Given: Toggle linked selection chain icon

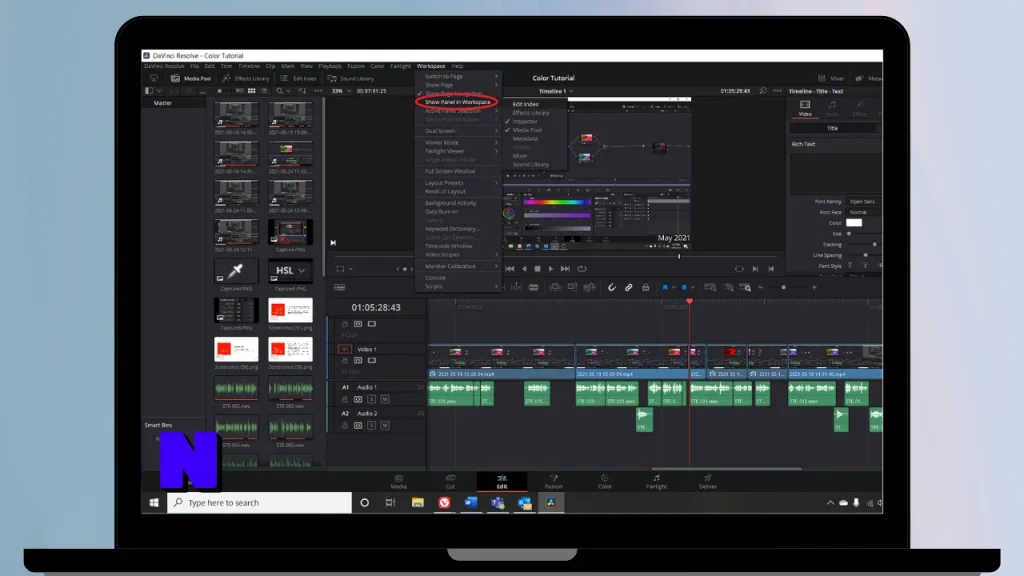Looking at the screenshot, I should tap(628, 287).
